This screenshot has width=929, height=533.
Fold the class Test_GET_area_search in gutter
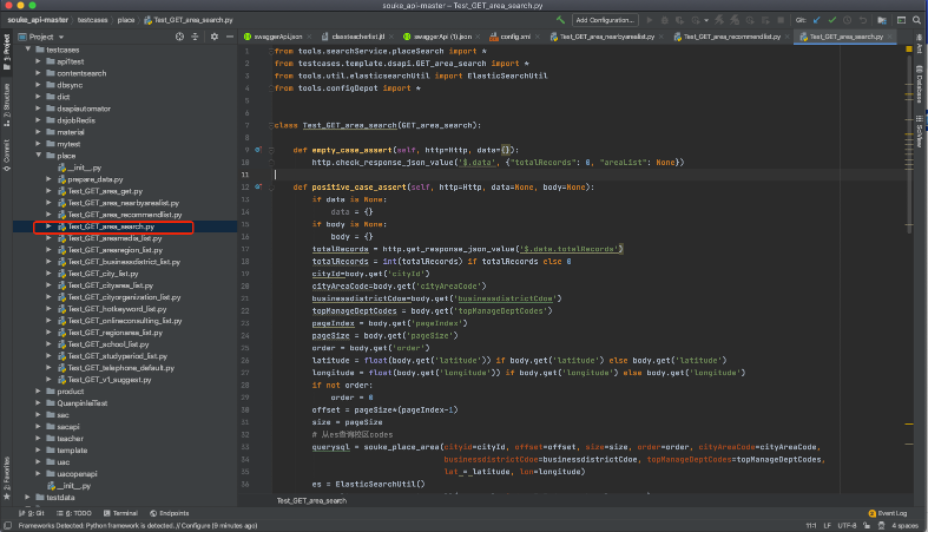[271, 125]
